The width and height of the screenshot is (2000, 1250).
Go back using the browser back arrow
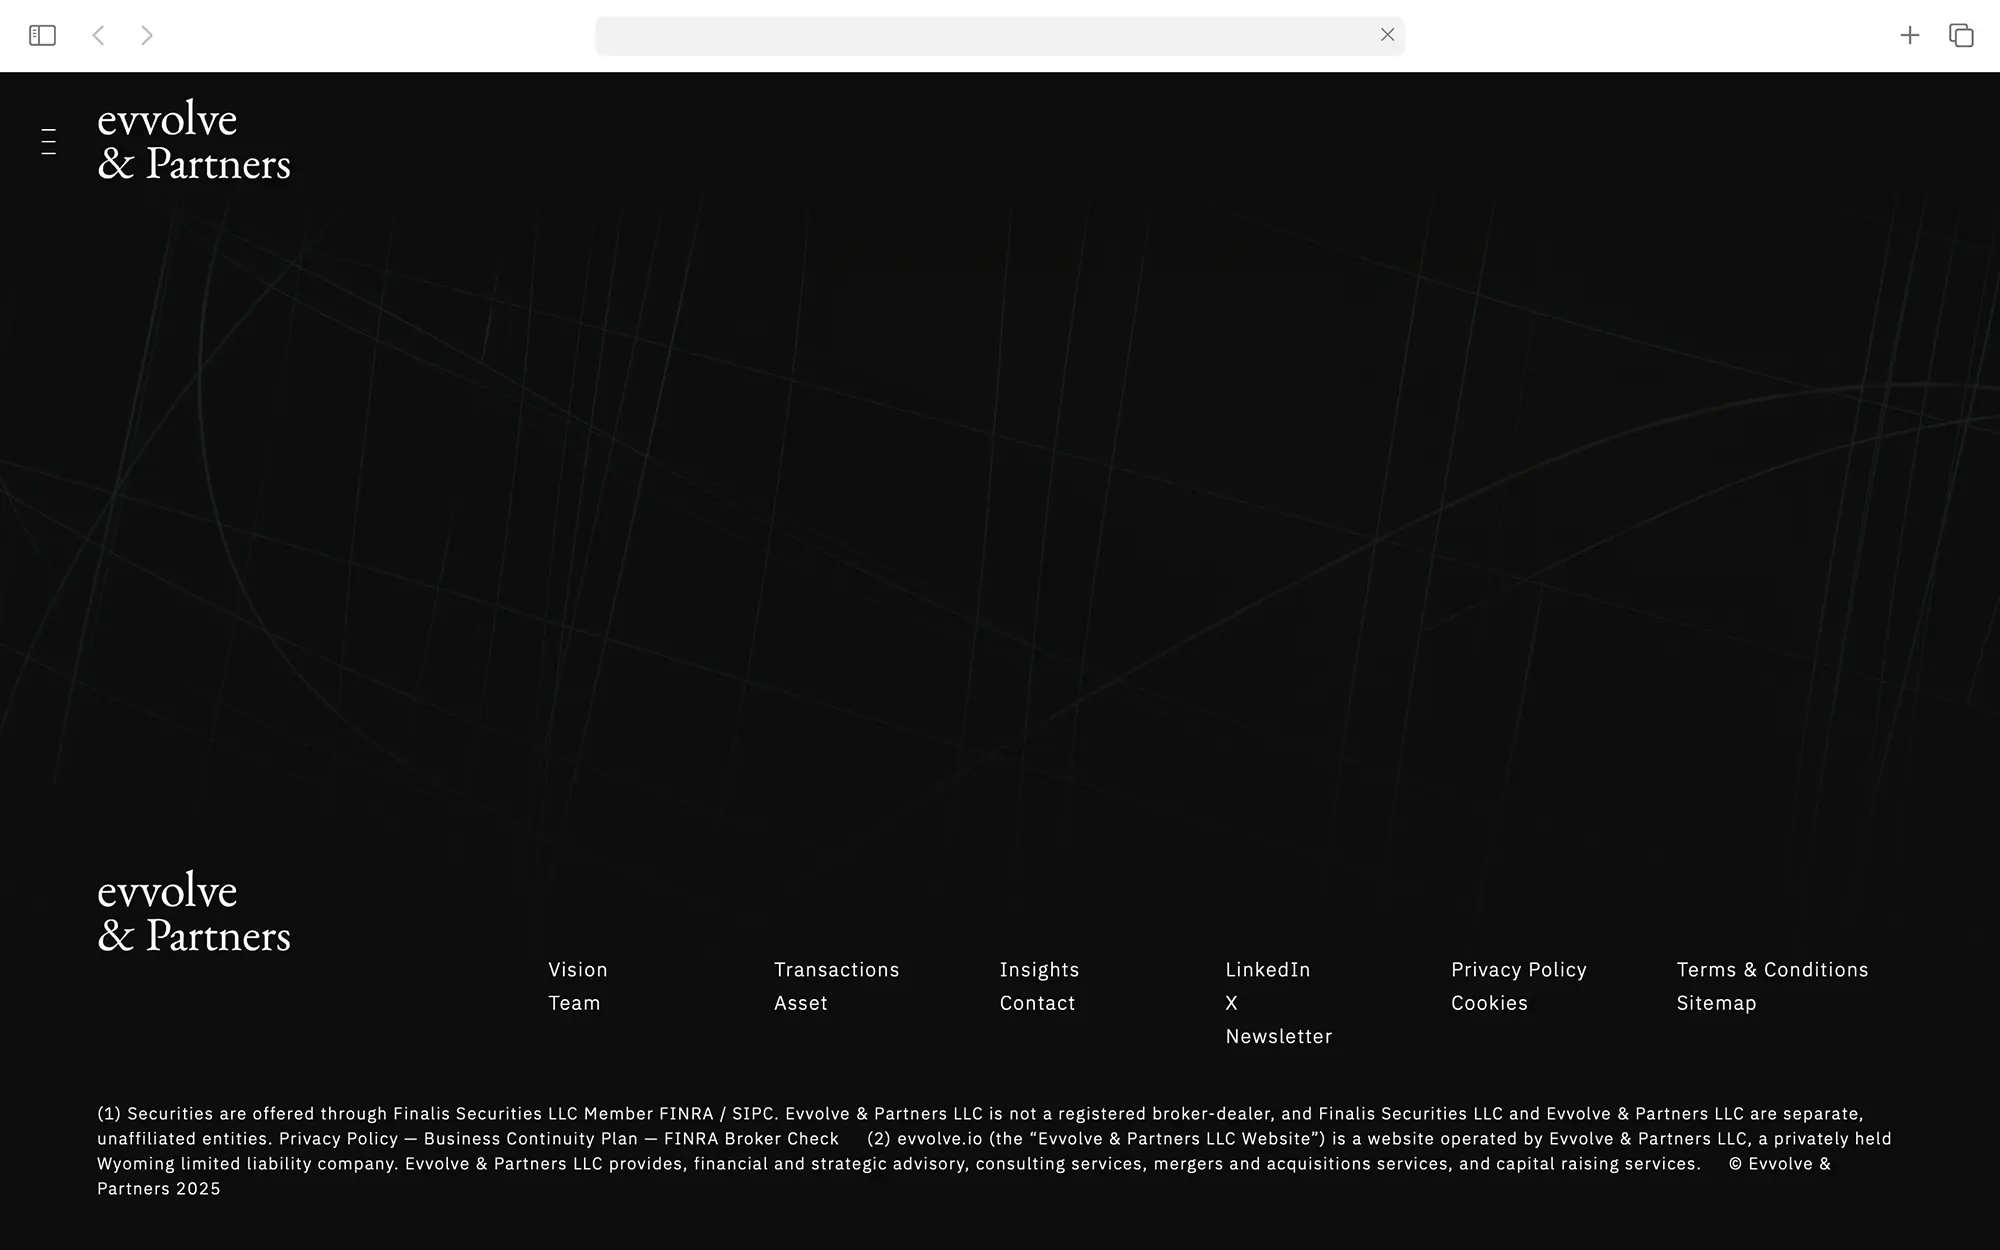[x=99, y=35]
